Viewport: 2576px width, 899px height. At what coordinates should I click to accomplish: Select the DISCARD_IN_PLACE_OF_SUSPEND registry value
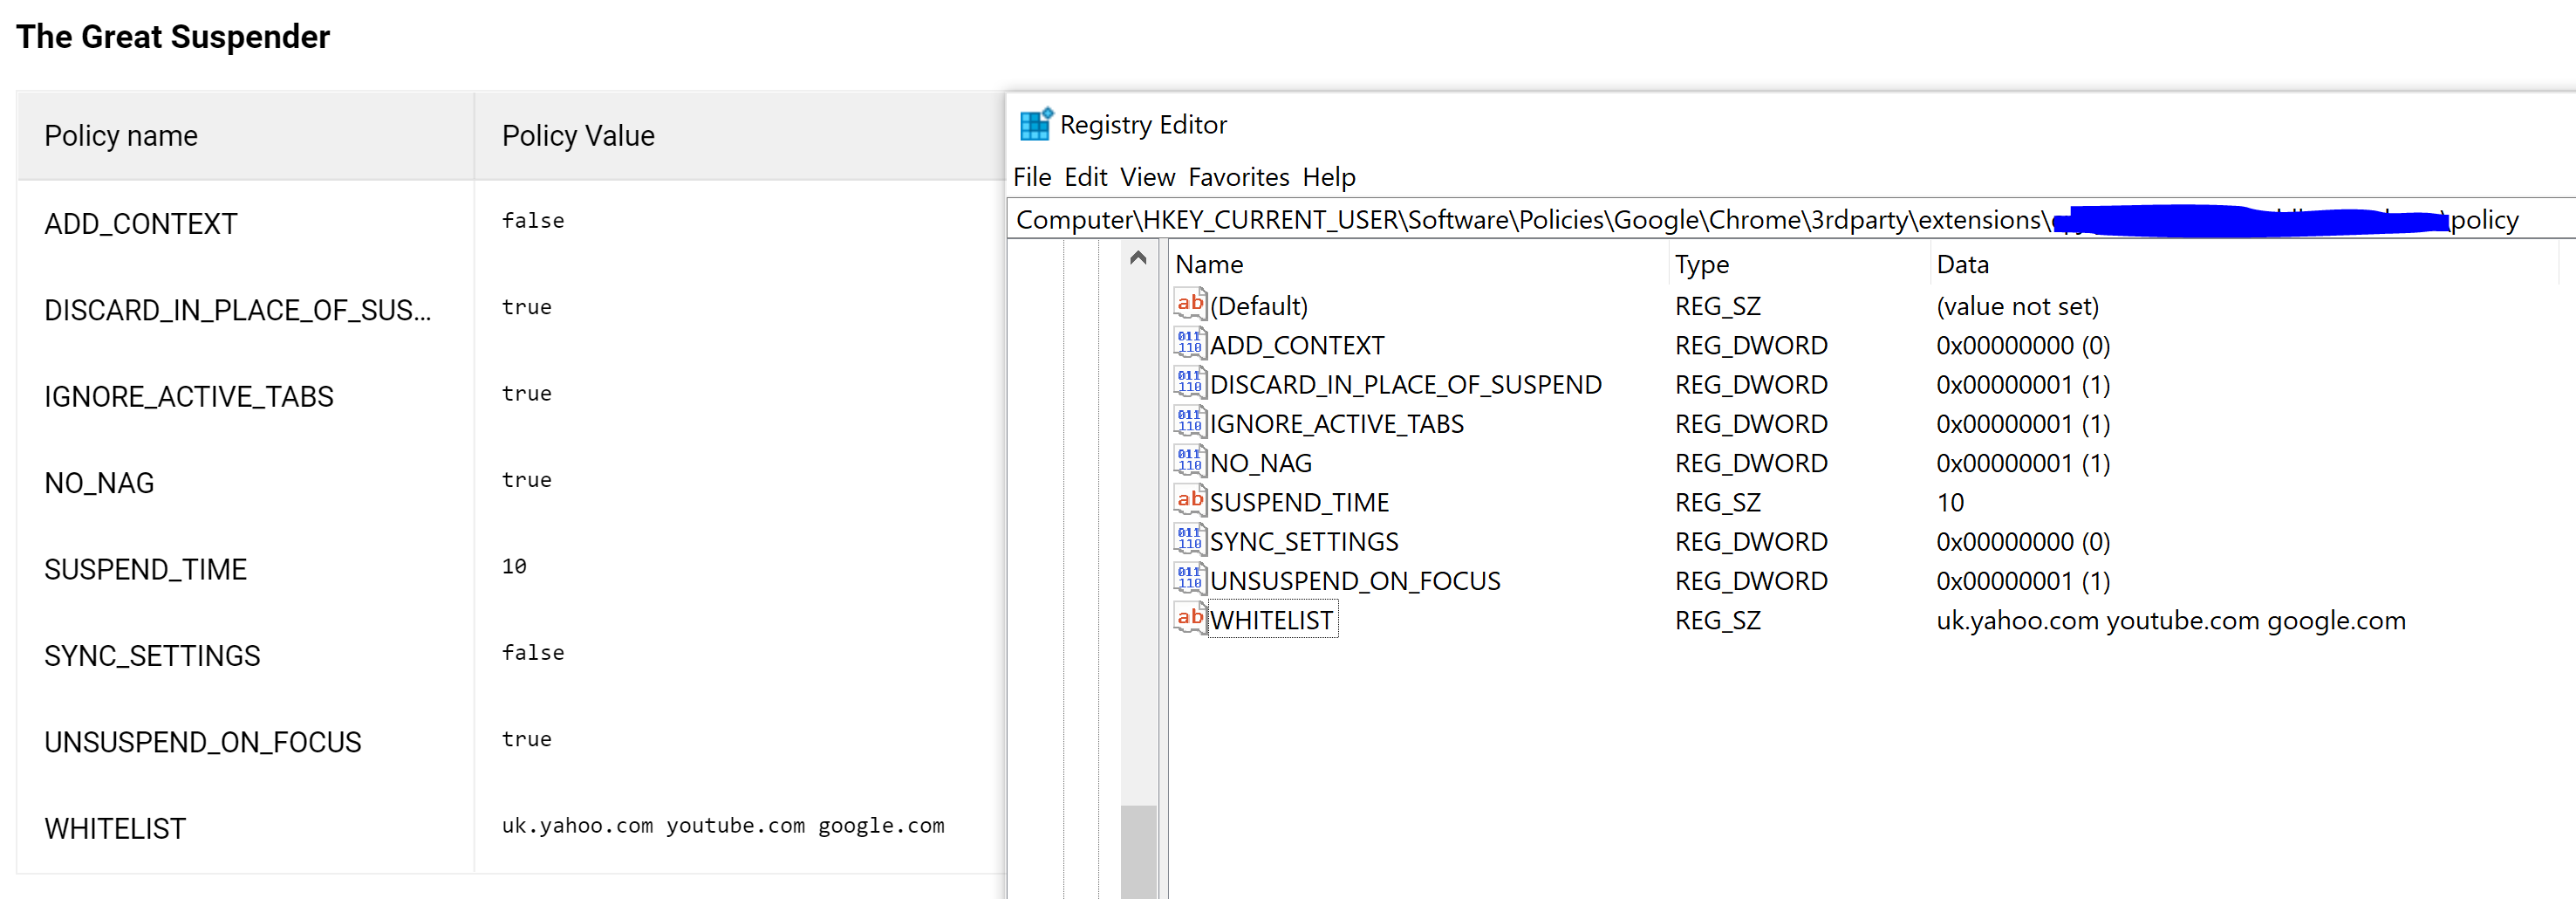click(1406, 384)
